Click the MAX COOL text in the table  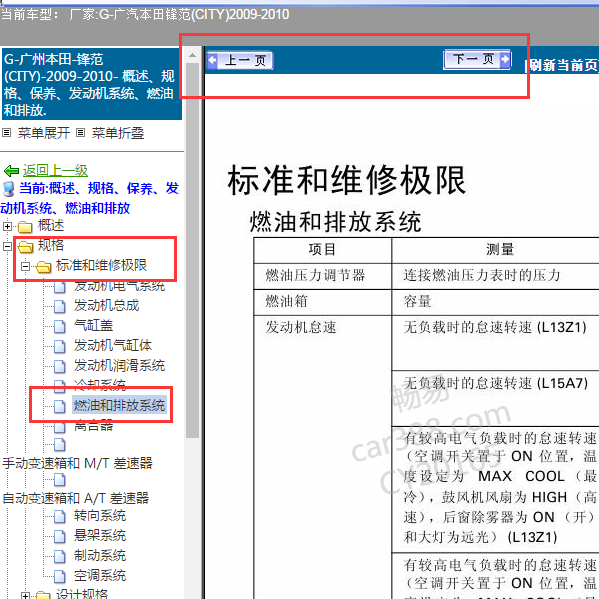click(521, 476)
